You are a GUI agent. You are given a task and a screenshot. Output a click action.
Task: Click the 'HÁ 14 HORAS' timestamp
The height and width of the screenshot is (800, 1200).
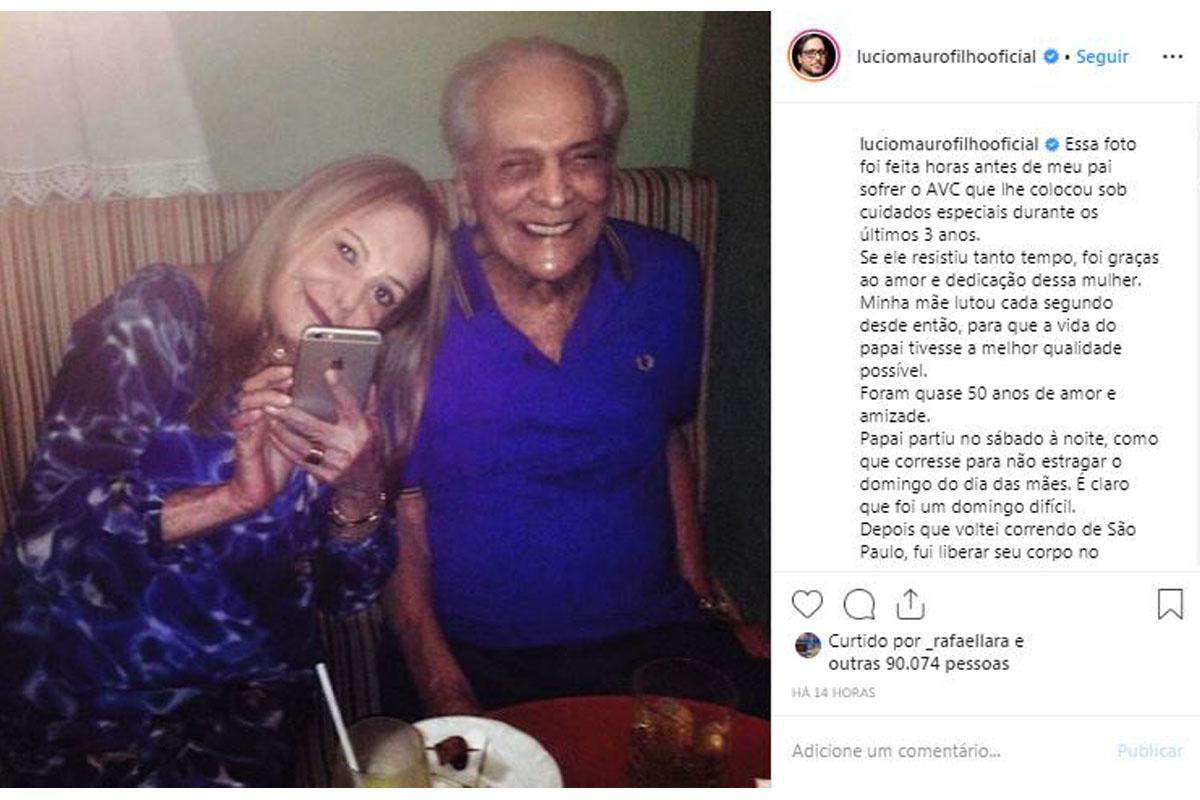833,692
